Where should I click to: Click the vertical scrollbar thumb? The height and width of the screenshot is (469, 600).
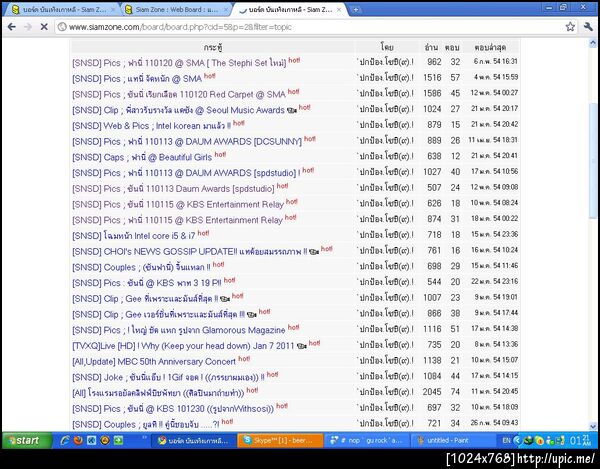tap(593, 161)
